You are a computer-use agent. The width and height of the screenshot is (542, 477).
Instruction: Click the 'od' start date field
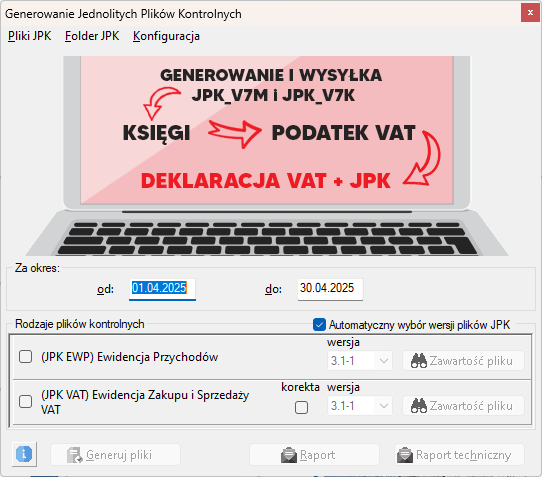click(162, 289)
